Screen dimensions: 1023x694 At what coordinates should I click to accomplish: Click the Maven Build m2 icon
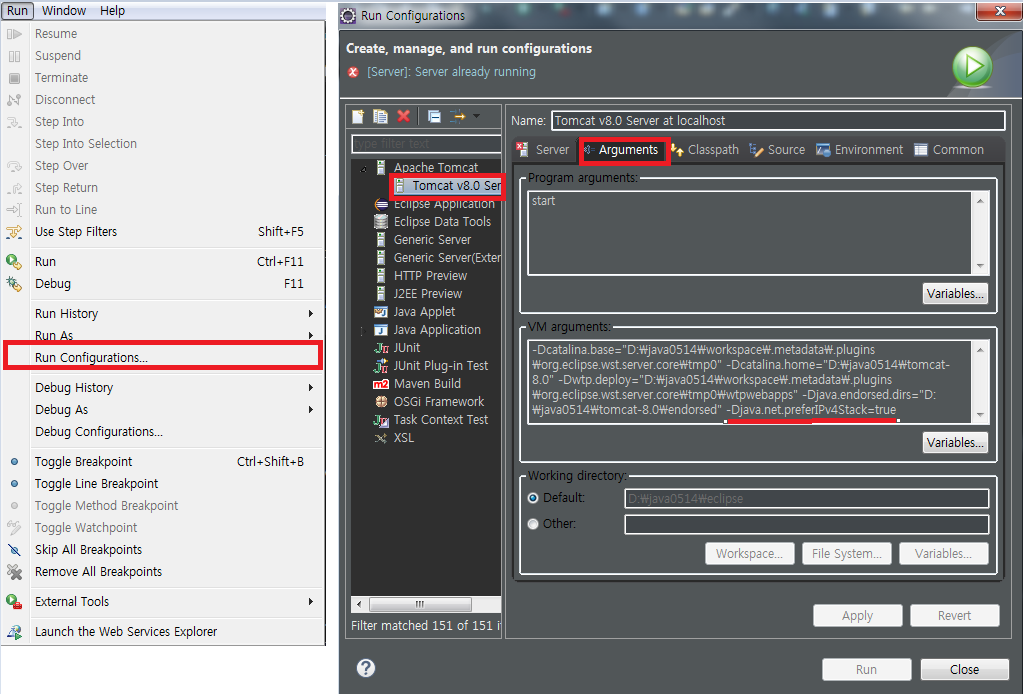pos(381,384)
